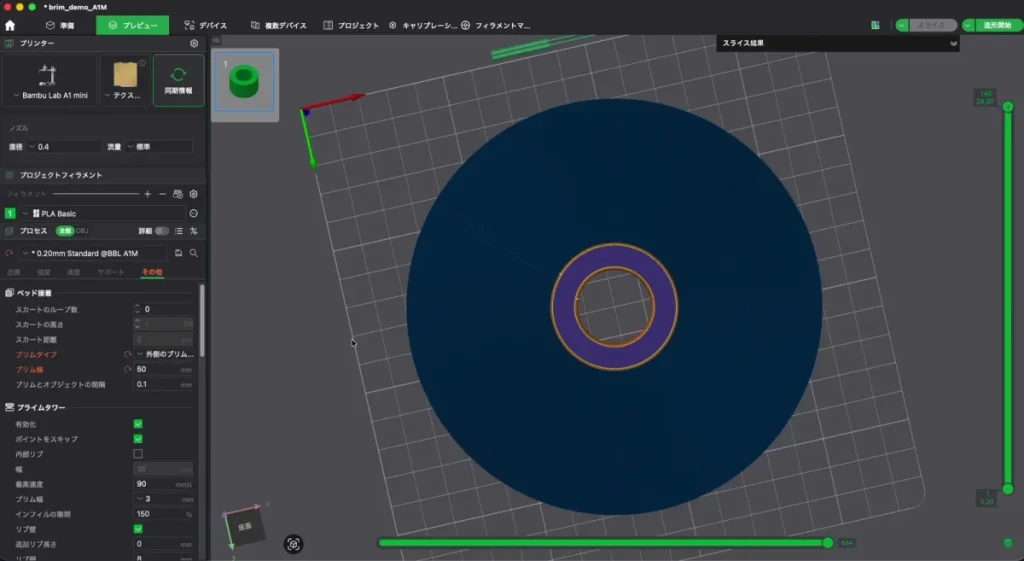Click the top handle of the vertical layer slider
Viewport: 1024px width, 561px height.
click(1008, 106)
